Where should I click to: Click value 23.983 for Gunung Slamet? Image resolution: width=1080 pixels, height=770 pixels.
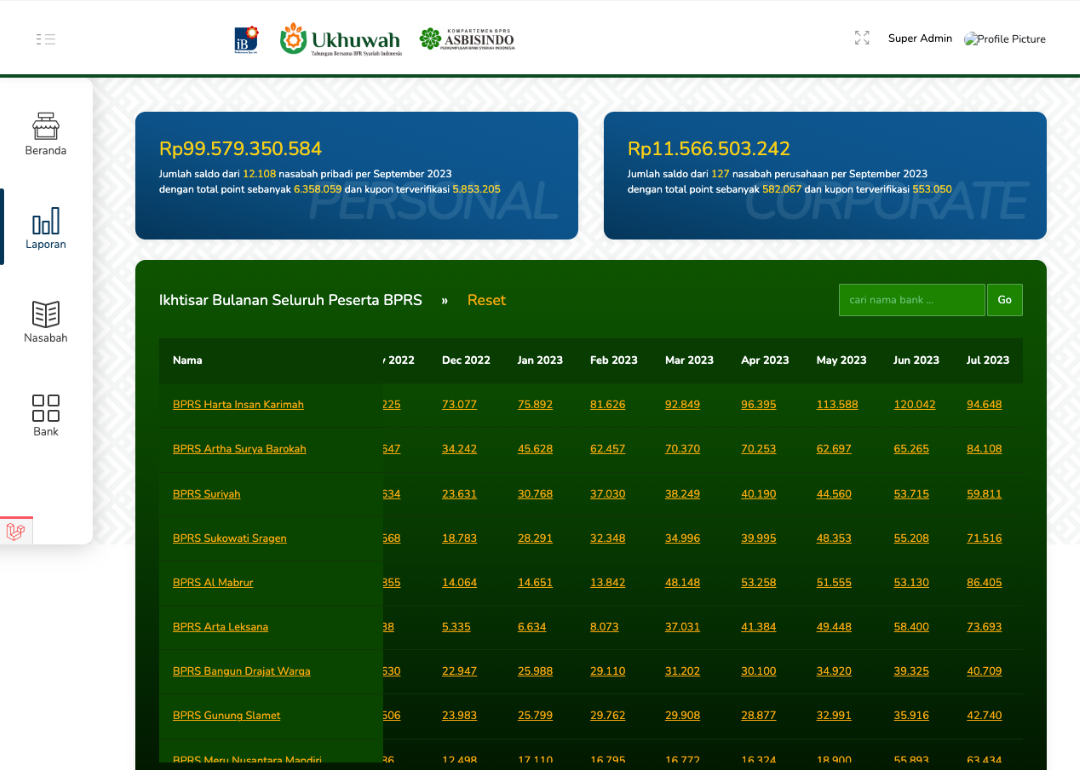pyautogui.click(x=459, y=715)
